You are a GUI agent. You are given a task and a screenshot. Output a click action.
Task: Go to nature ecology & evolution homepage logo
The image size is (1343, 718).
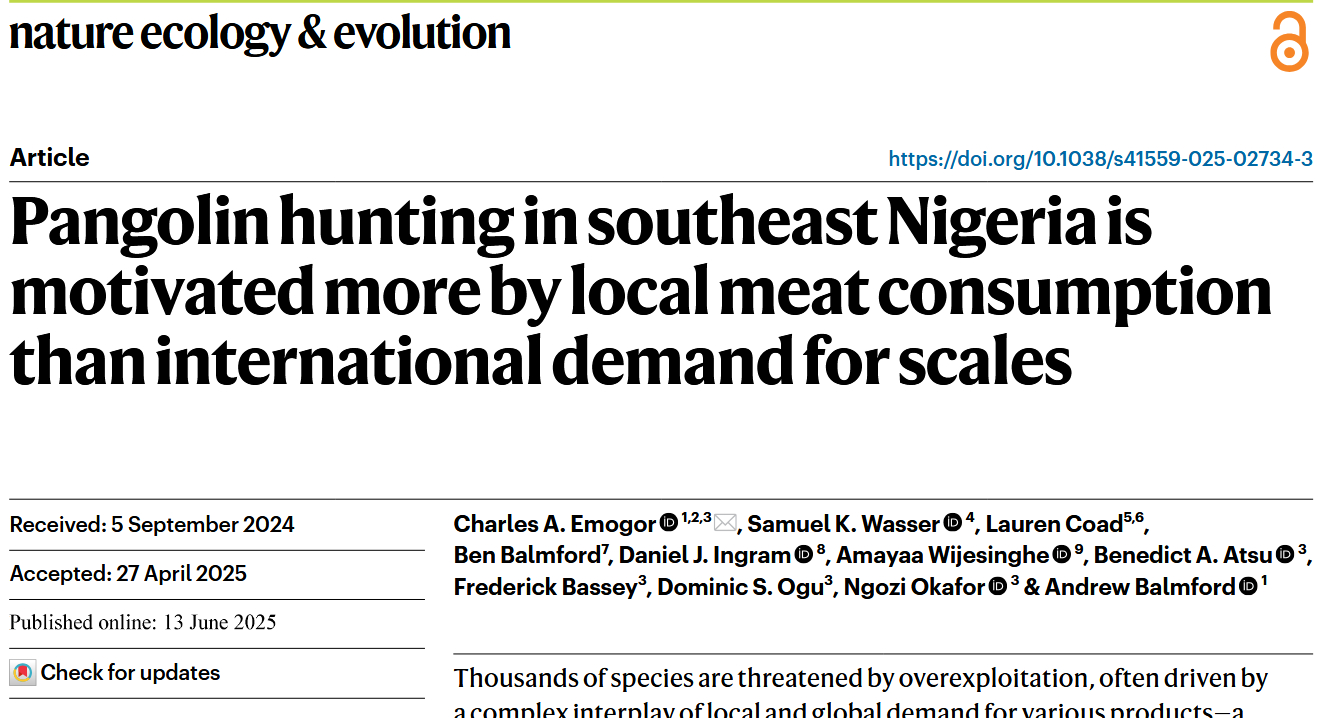(260, 34)
